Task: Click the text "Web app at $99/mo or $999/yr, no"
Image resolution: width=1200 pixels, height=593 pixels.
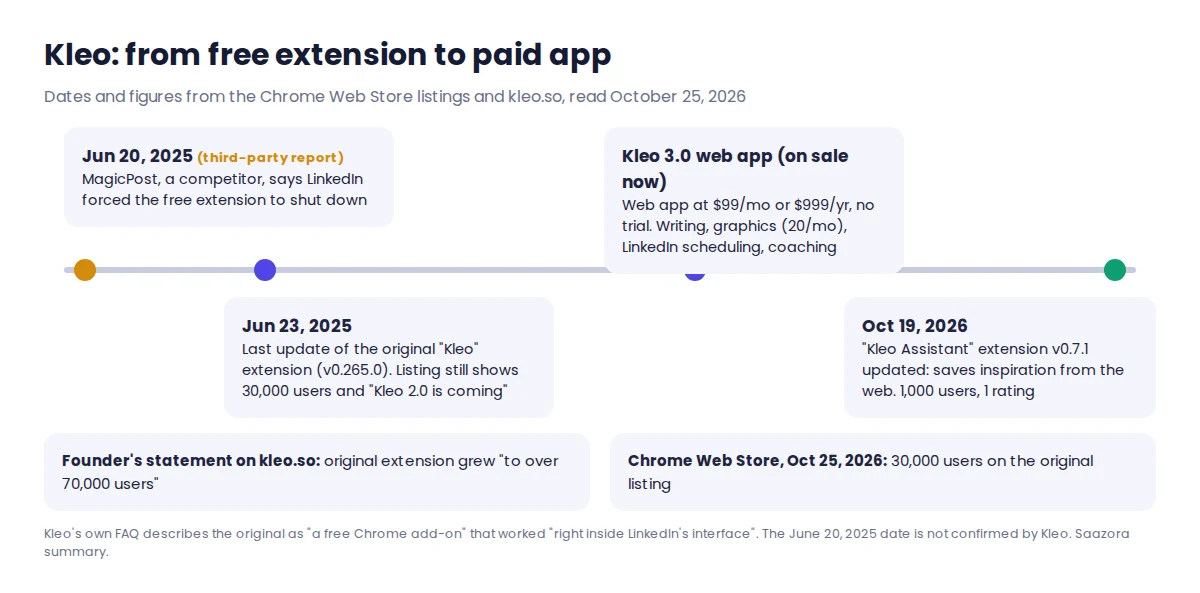Action: pos(748,205)
